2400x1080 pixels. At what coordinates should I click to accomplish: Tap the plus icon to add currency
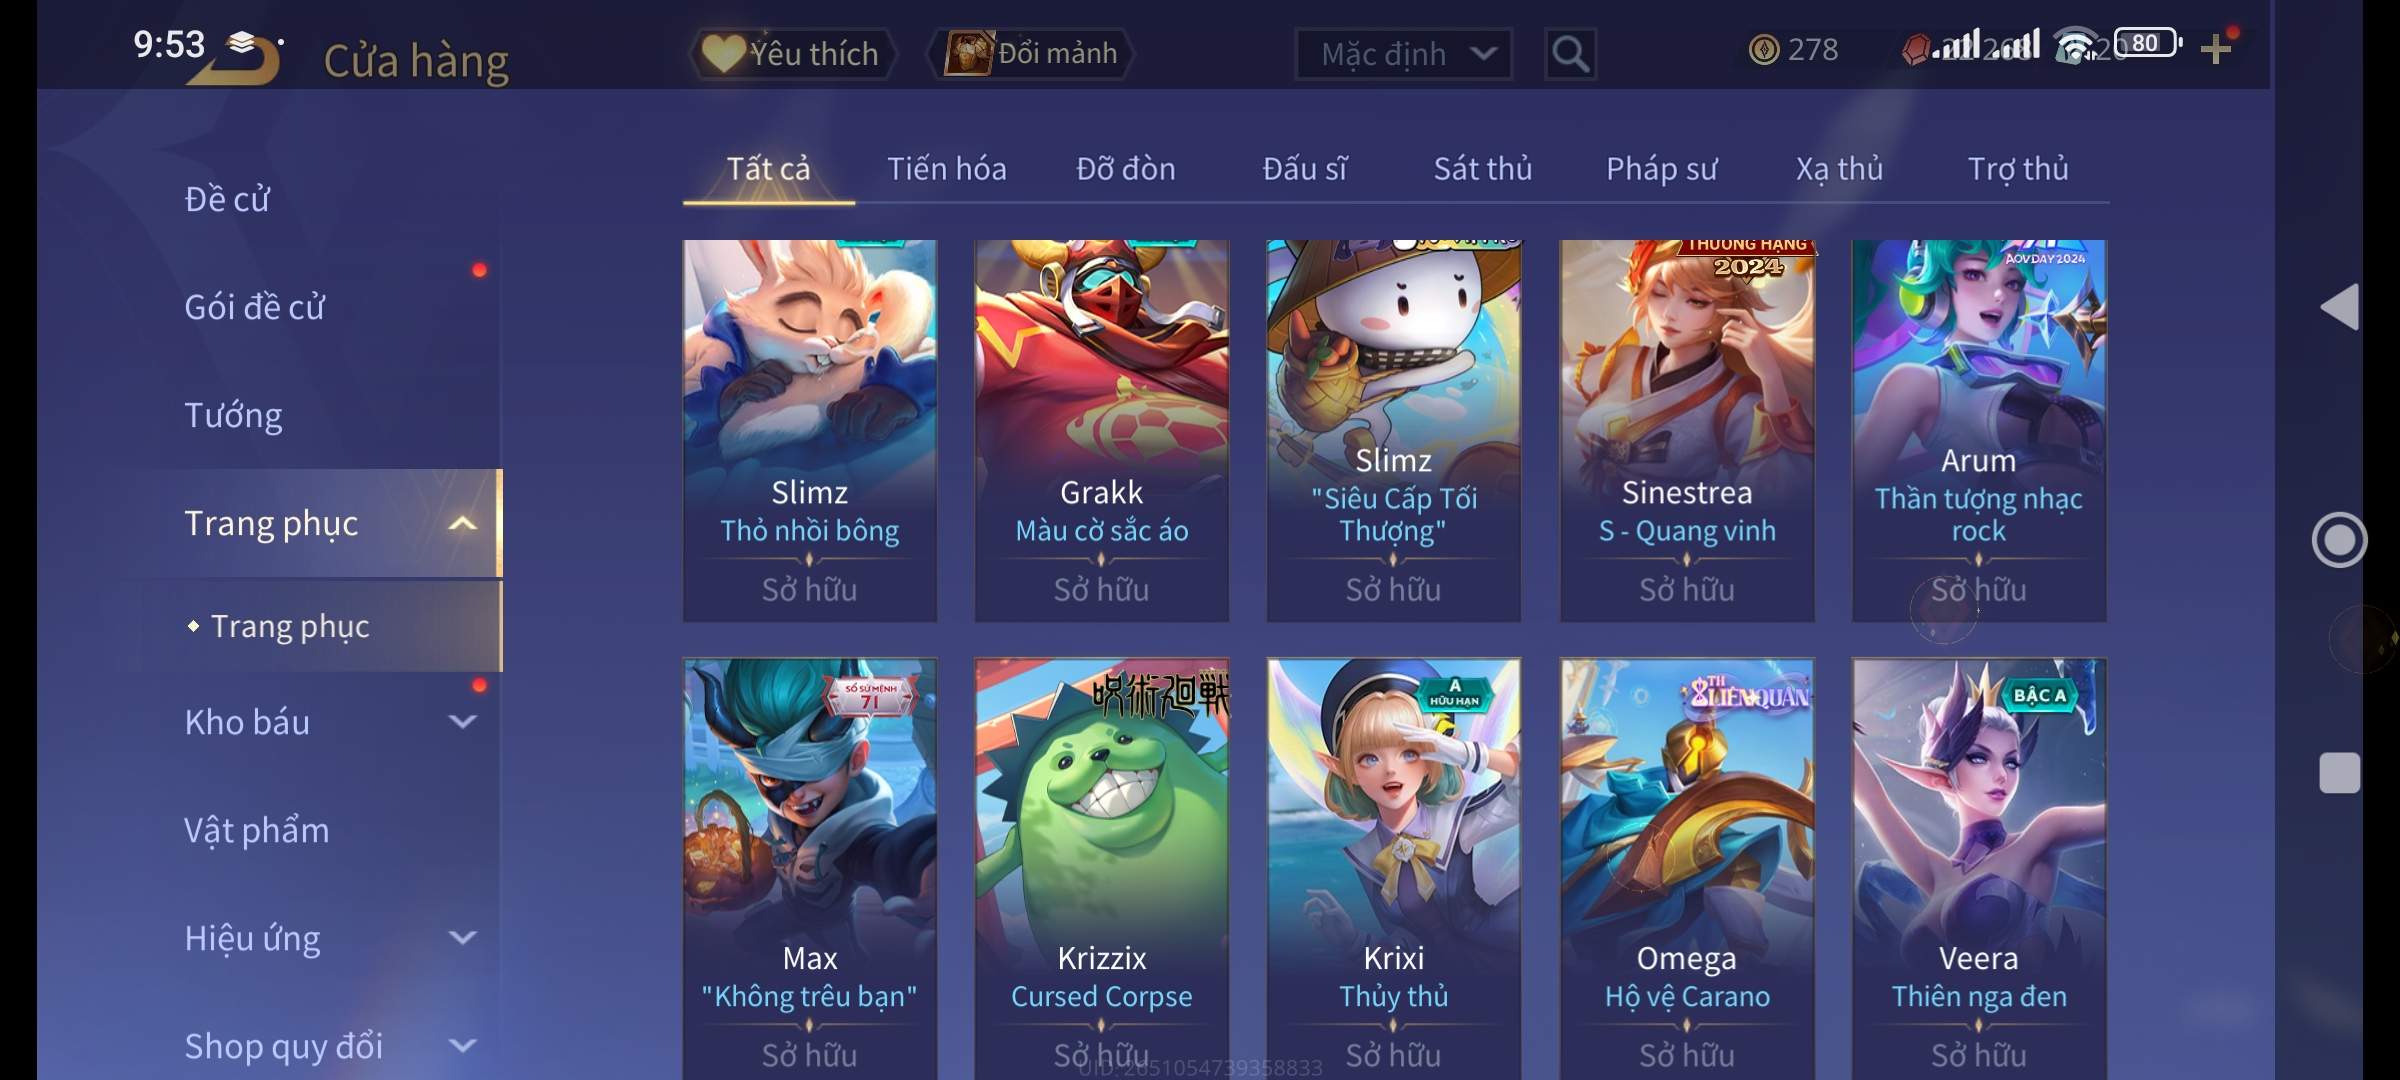click(2217, 49)
